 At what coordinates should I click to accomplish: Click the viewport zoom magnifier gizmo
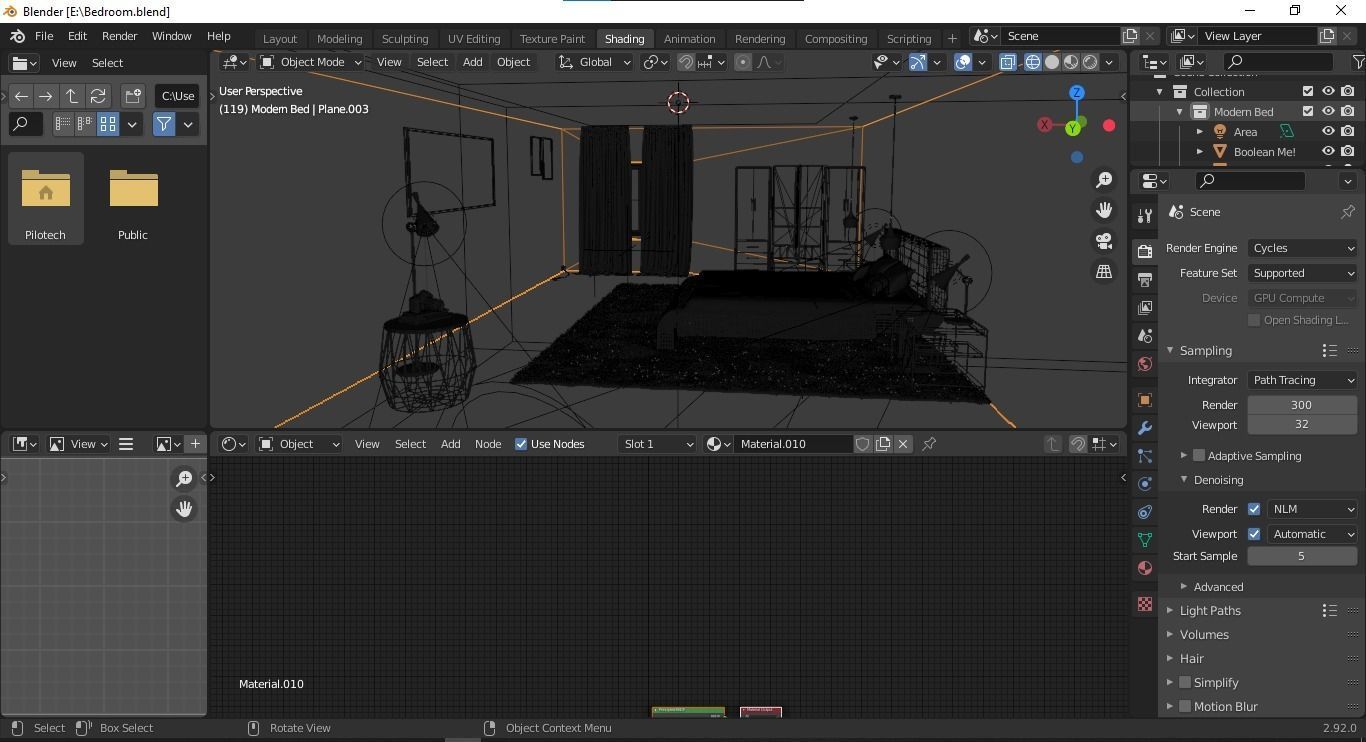coord(1104,180)
